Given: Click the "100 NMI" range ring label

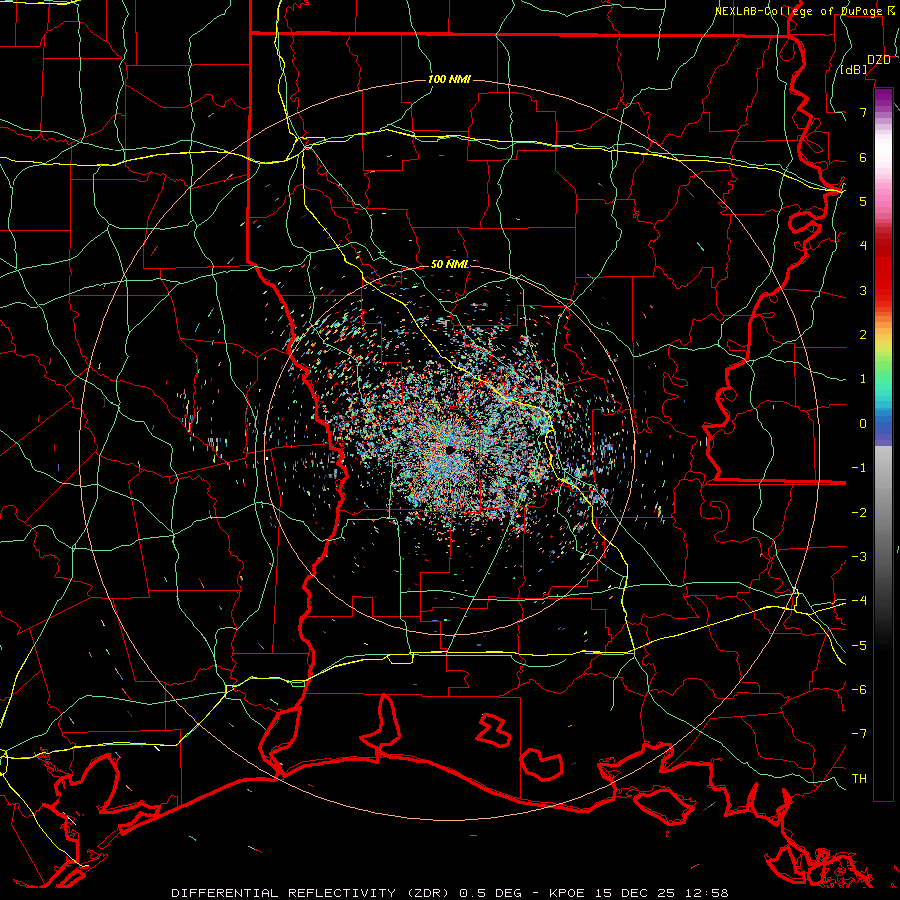Looking at the screenshot, I should [449, 79].
